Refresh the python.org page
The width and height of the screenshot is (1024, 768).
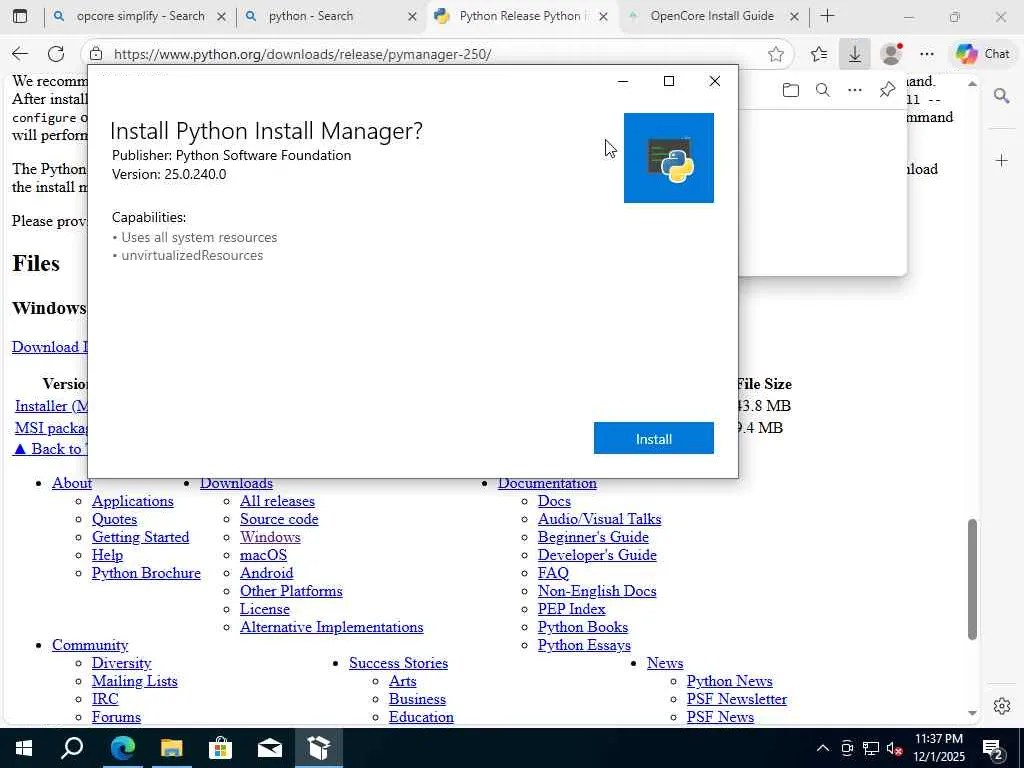[56, 54]
